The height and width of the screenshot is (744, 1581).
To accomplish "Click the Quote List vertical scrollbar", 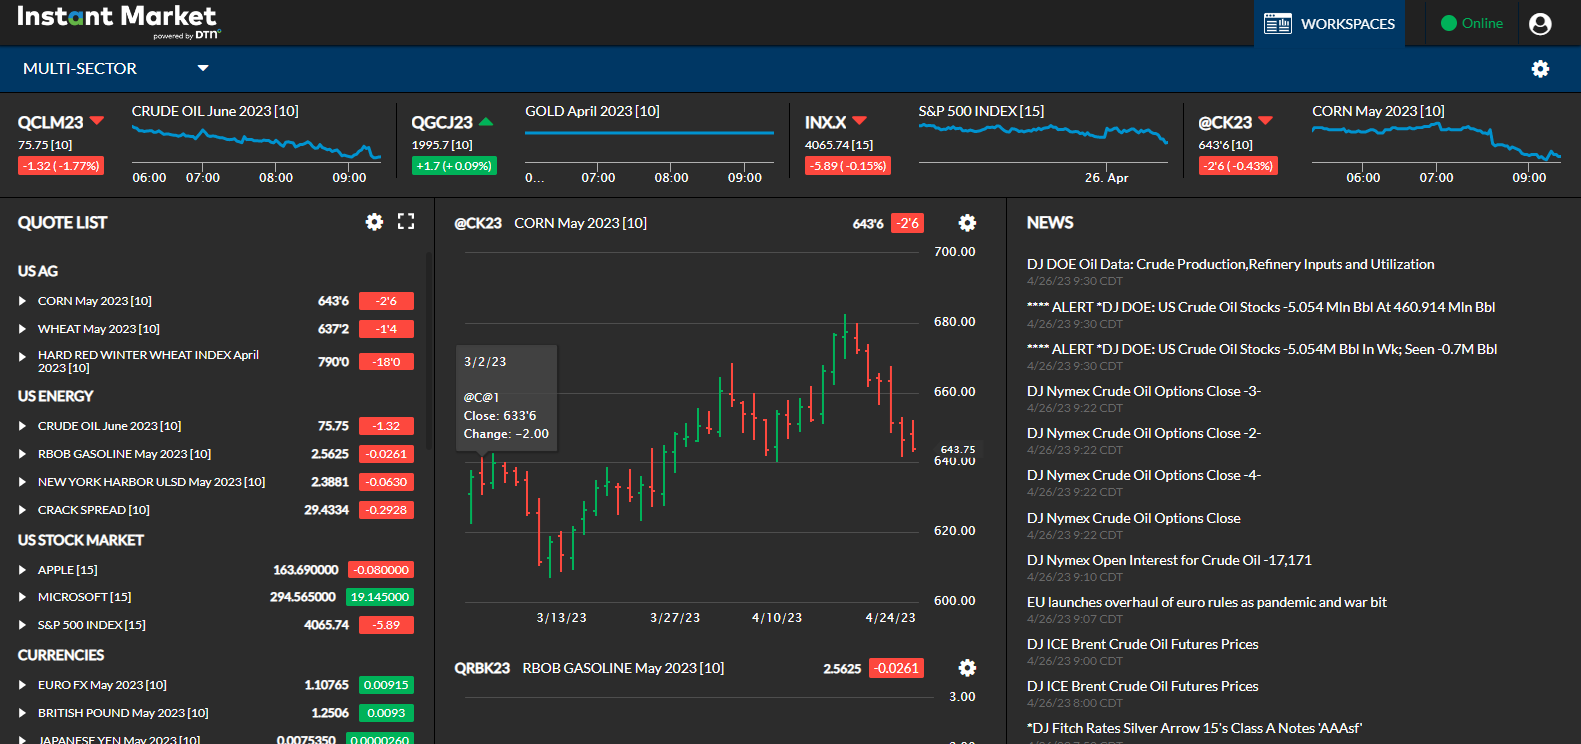I will pyautogui.click(x=429, y=350).
